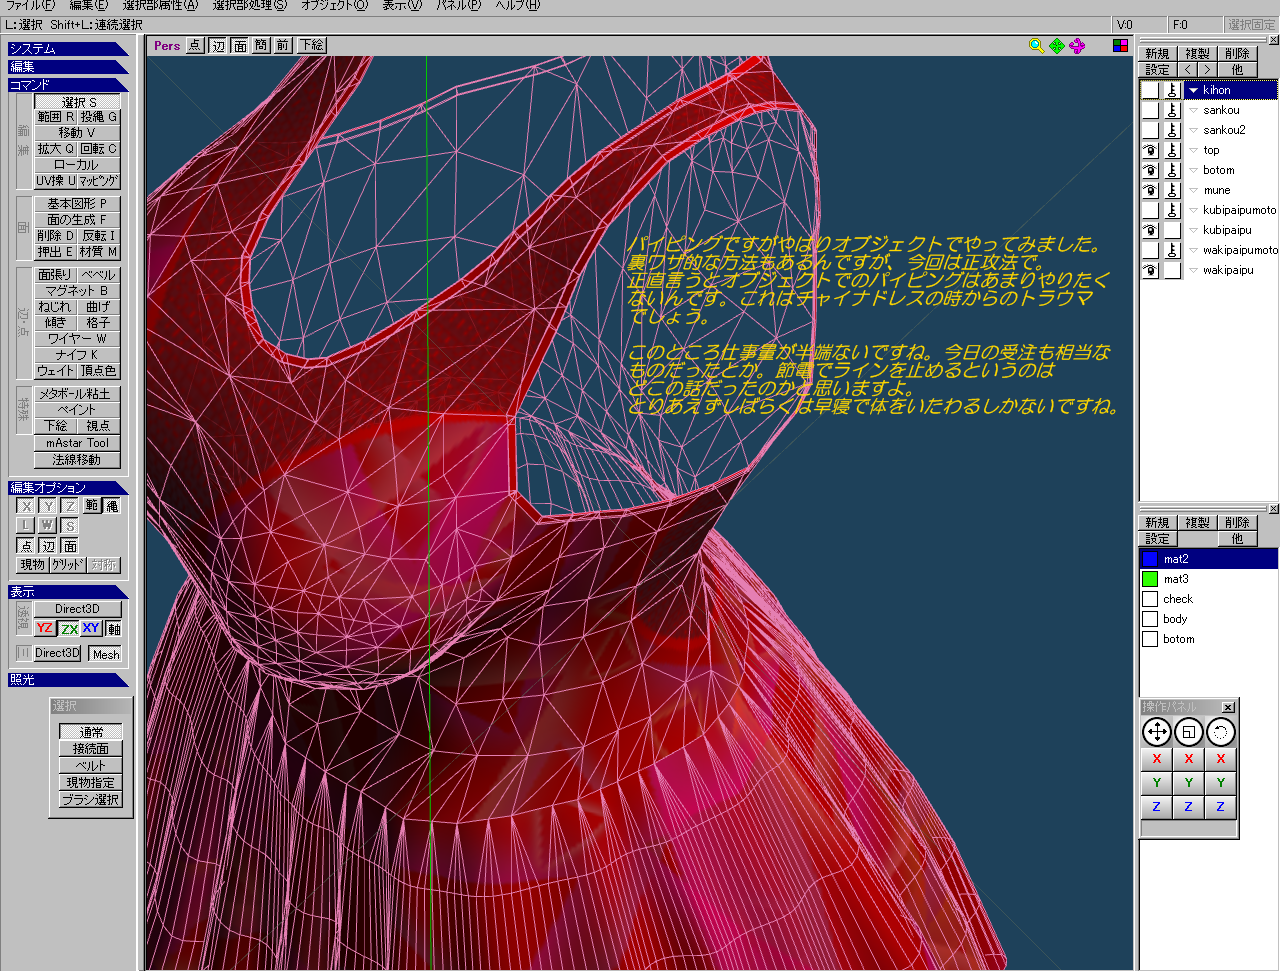Click the magnifier zoom icon in viewport
The width and height of the screenshot is (1280, 971).
1036,46
